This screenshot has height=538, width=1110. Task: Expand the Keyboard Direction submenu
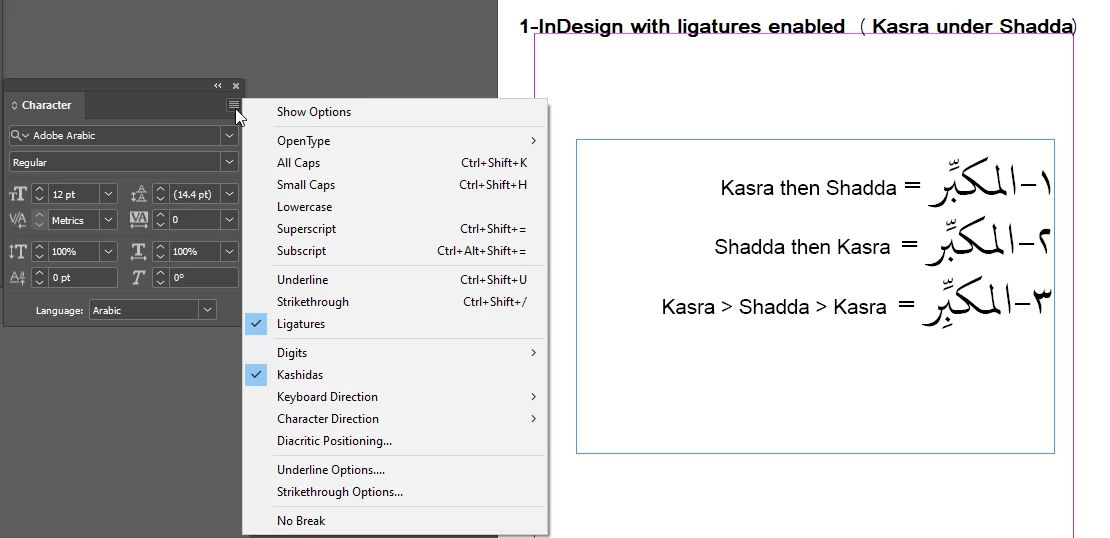[395, 396]
